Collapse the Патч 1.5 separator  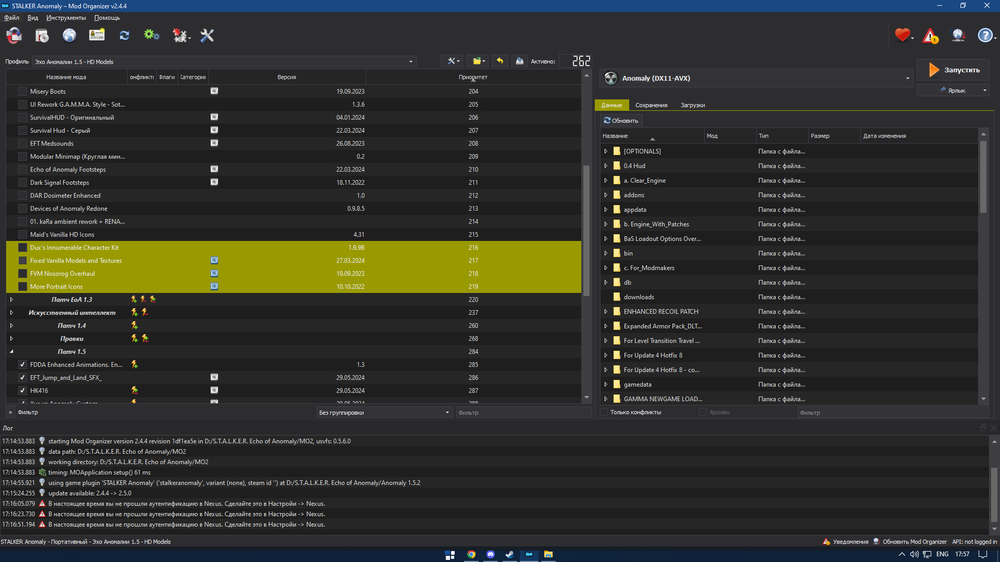[11, 351]
